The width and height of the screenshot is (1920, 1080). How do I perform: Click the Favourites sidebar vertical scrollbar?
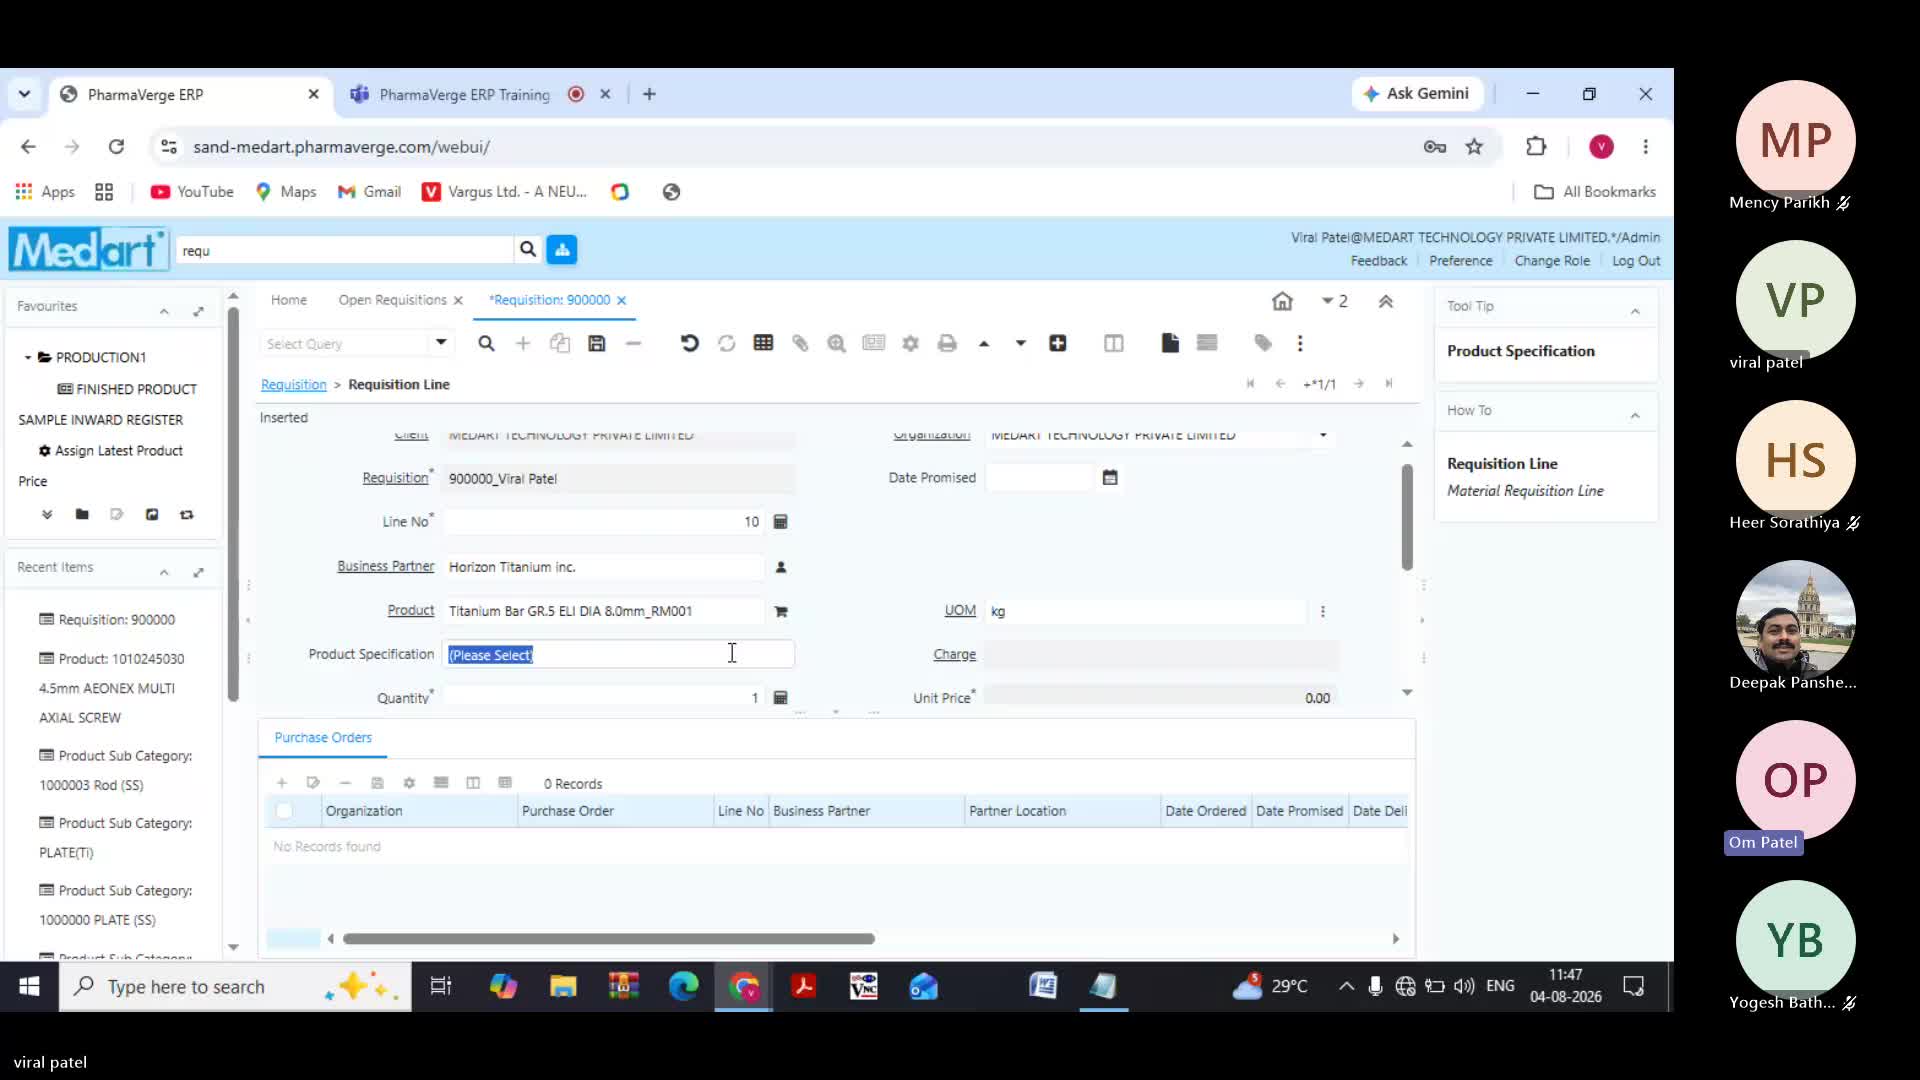click(233, 504)
